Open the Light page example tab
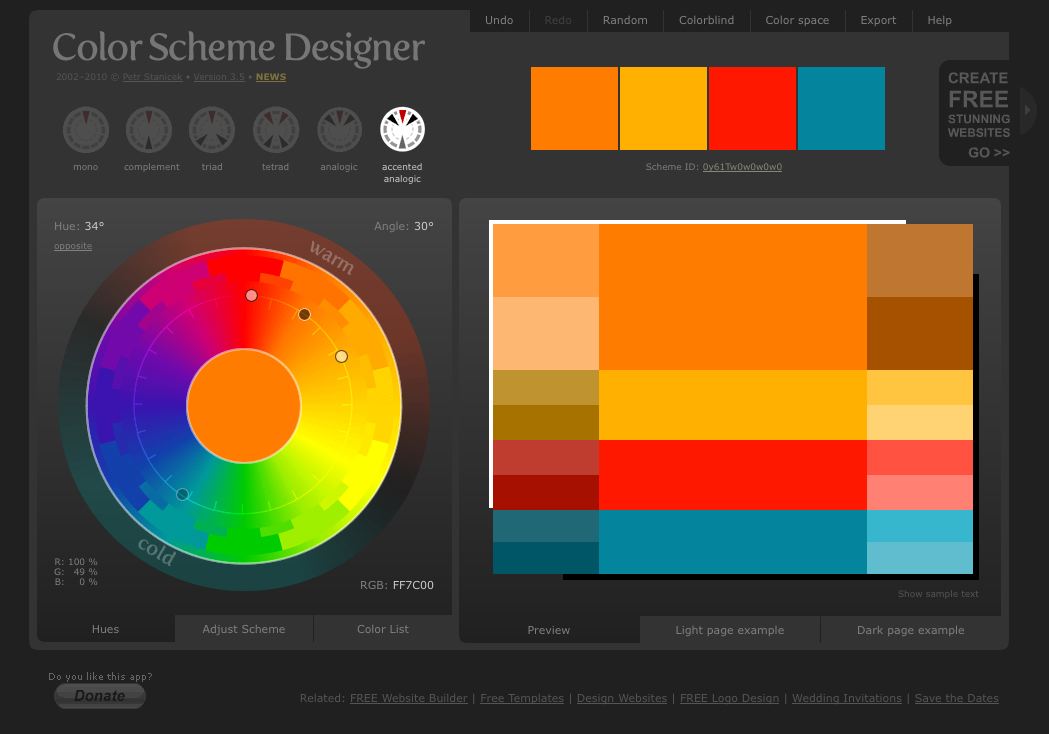 (x=729, y=630)
